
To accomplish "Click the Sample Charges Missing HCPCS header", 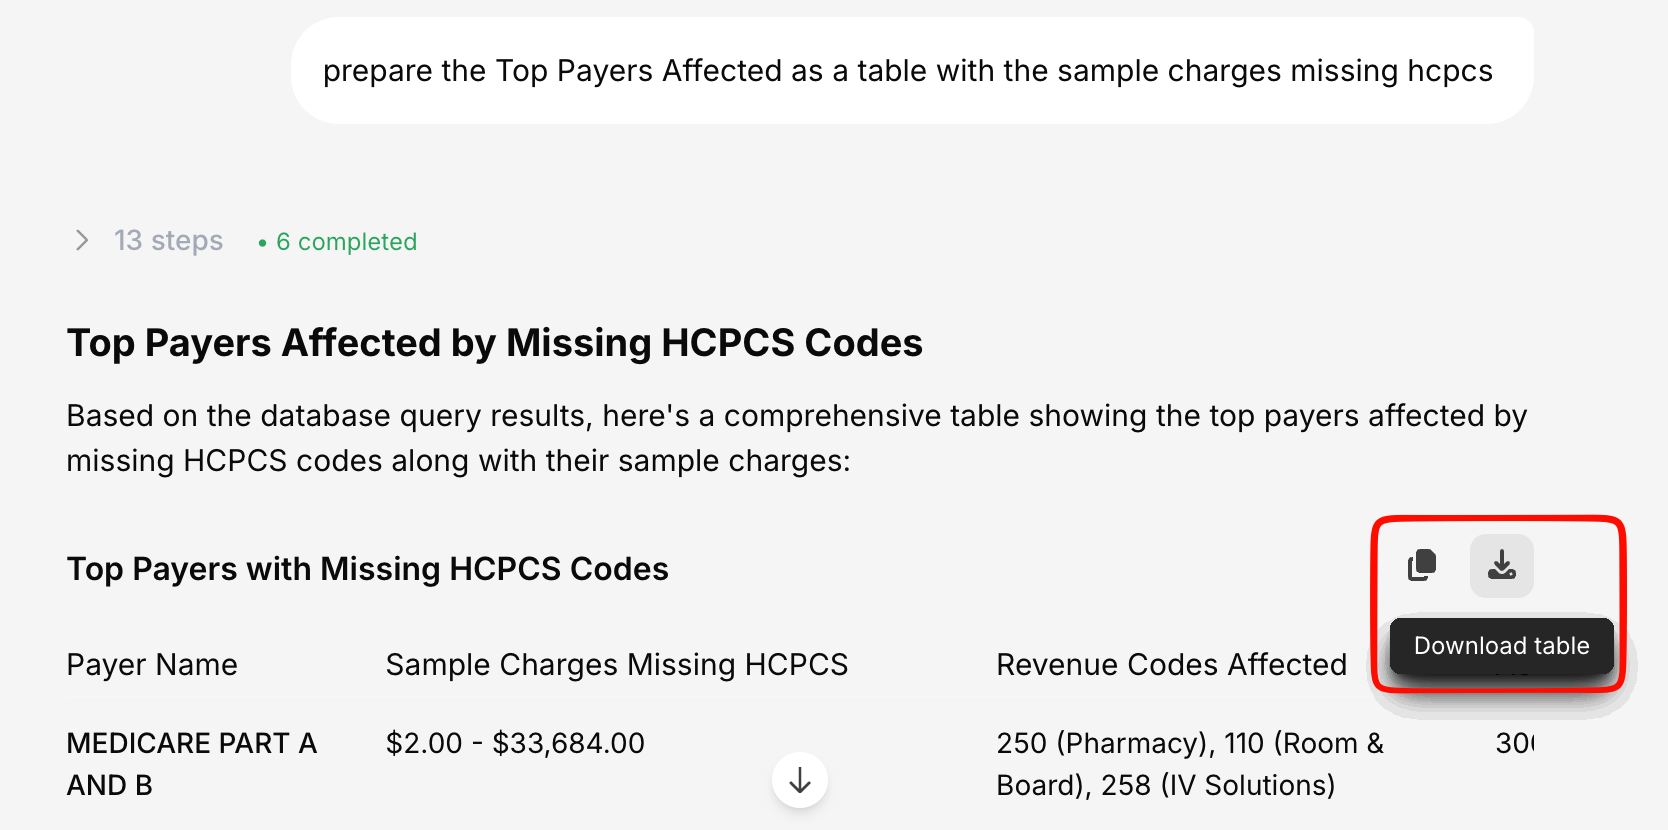I will pos(616,665).
